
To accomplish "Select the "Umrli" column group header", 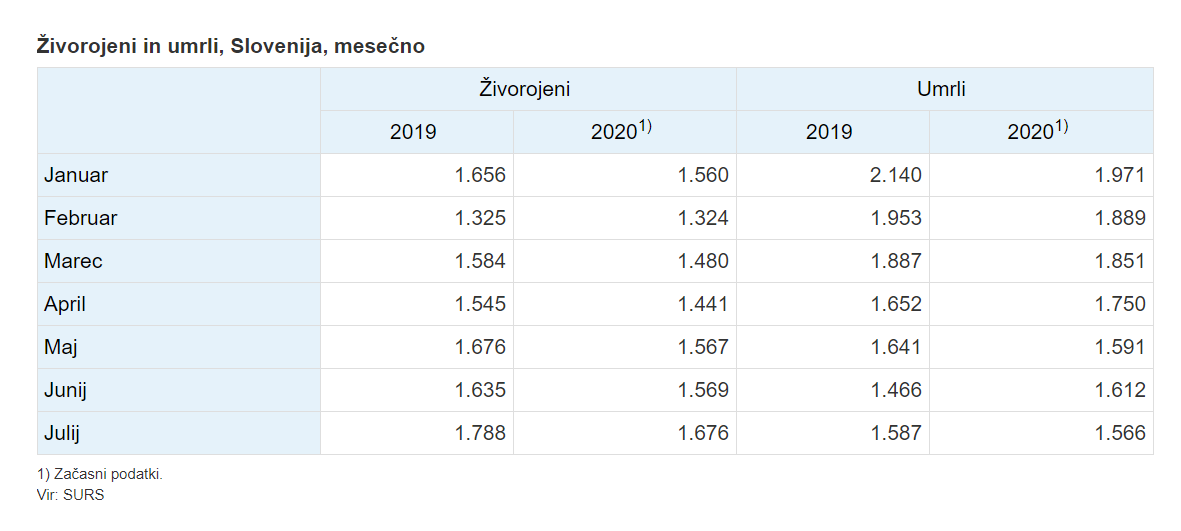I will pos(941,89).
